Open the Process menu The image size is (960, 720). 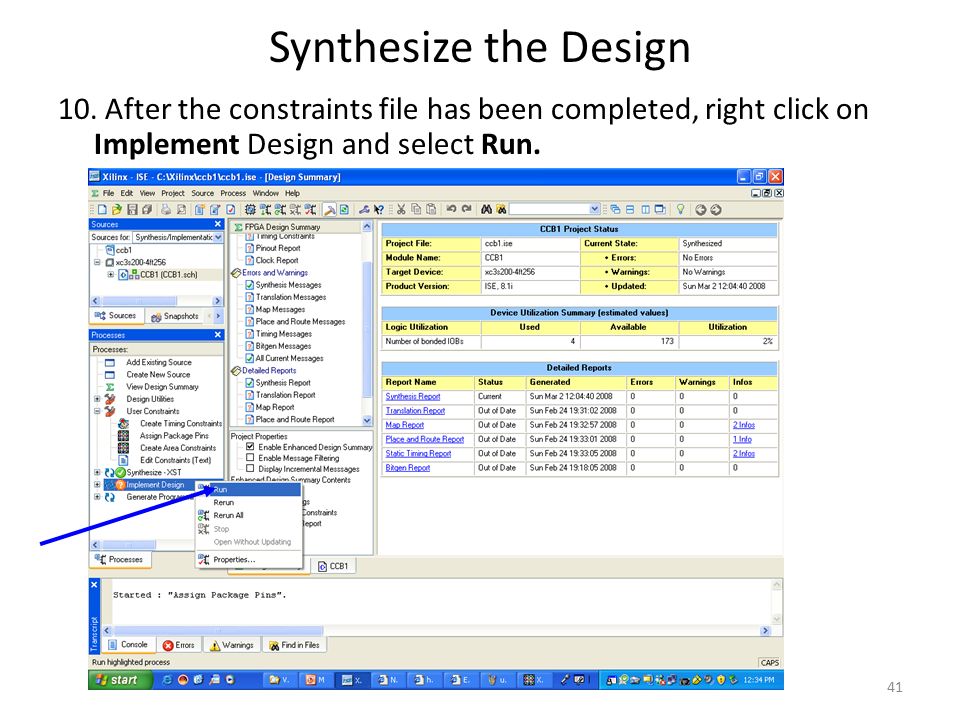pyautogui.click(x=233, y=193)
